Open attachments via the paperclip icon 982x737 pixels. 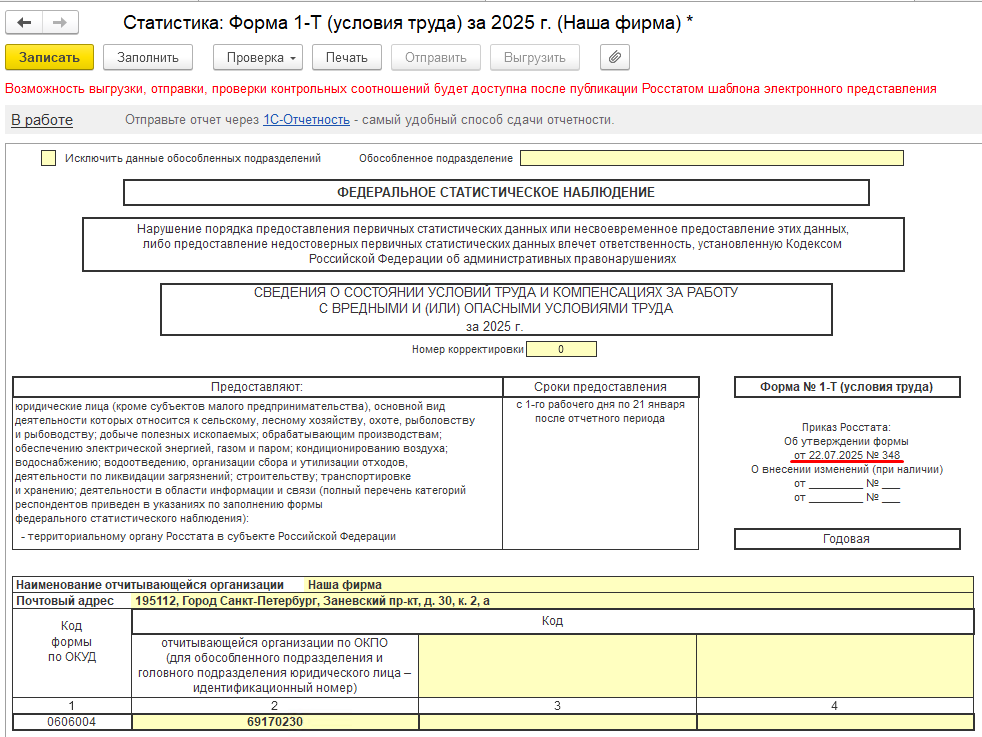click(615, 57)
